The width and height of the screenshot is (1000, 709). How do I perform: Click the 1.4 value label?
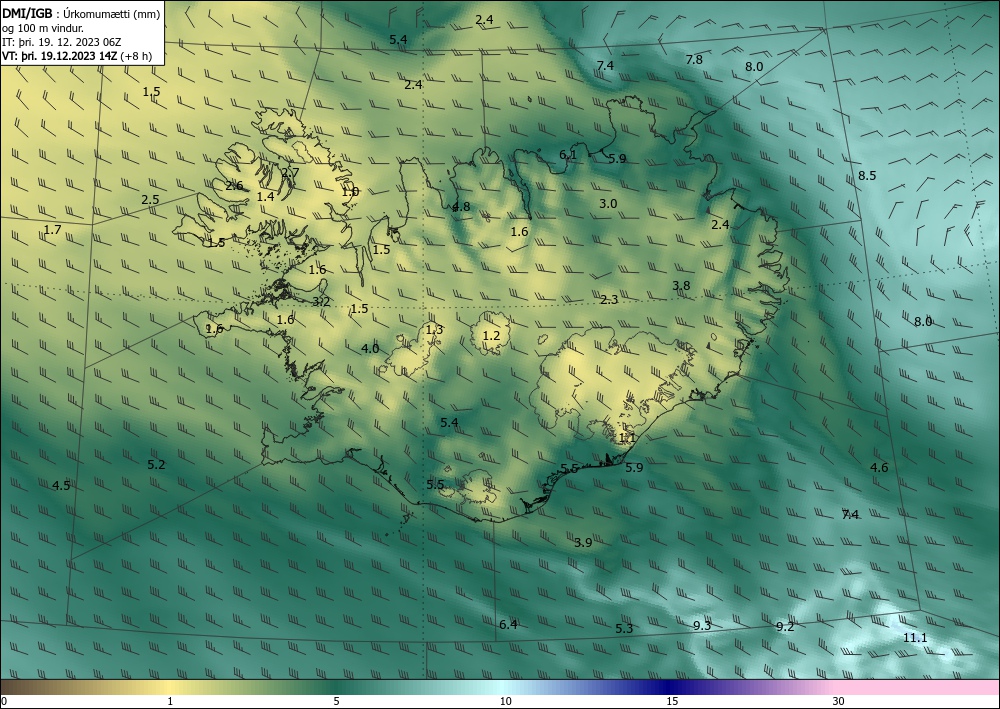coord(265,196)
